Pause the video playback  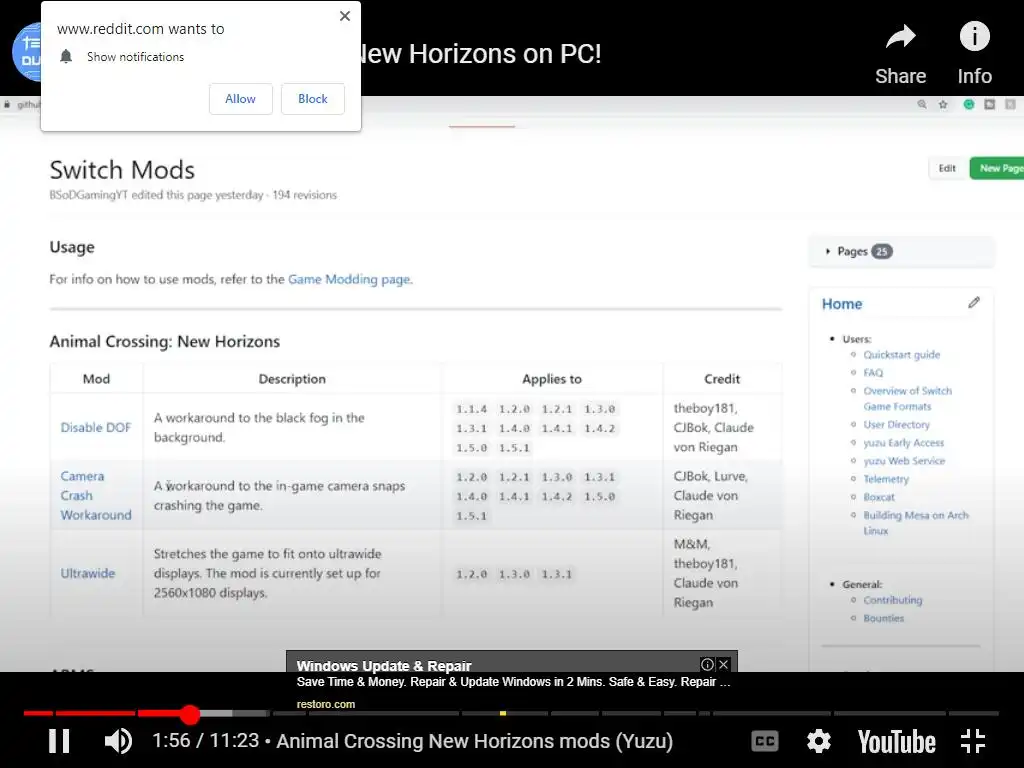click(x=59, y=741)
